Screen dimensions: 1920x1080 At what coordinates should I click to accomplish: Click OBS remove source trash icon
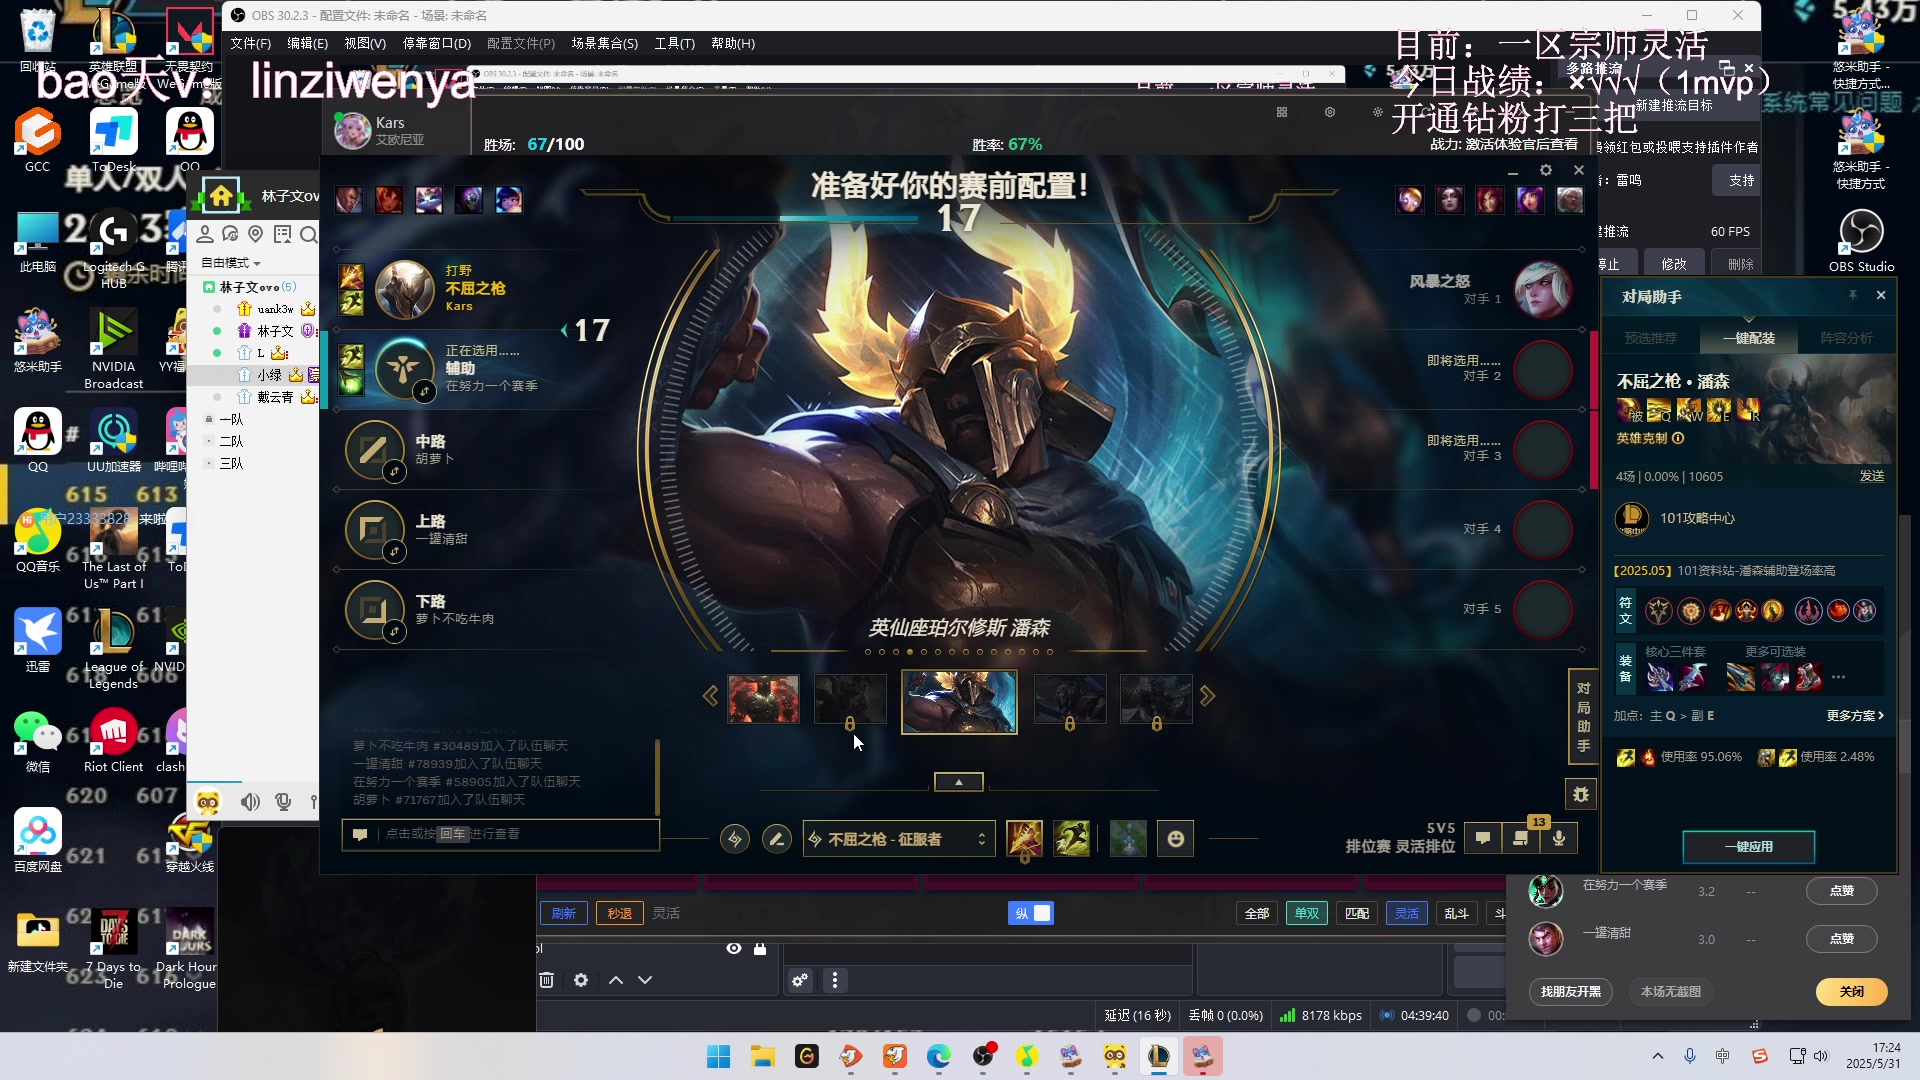pyautogui.click(x=546, y=980)
